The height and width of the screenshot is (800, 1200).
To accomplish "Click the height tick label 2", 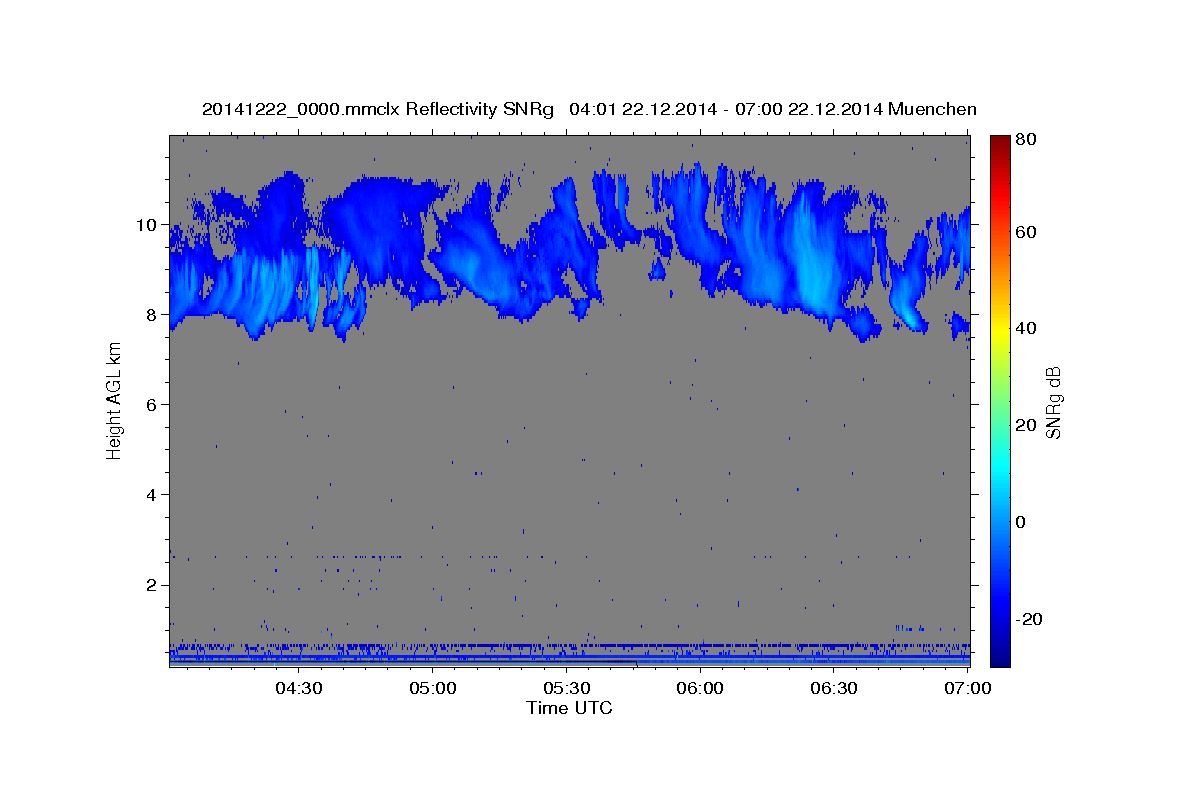I will click(154, 585).
